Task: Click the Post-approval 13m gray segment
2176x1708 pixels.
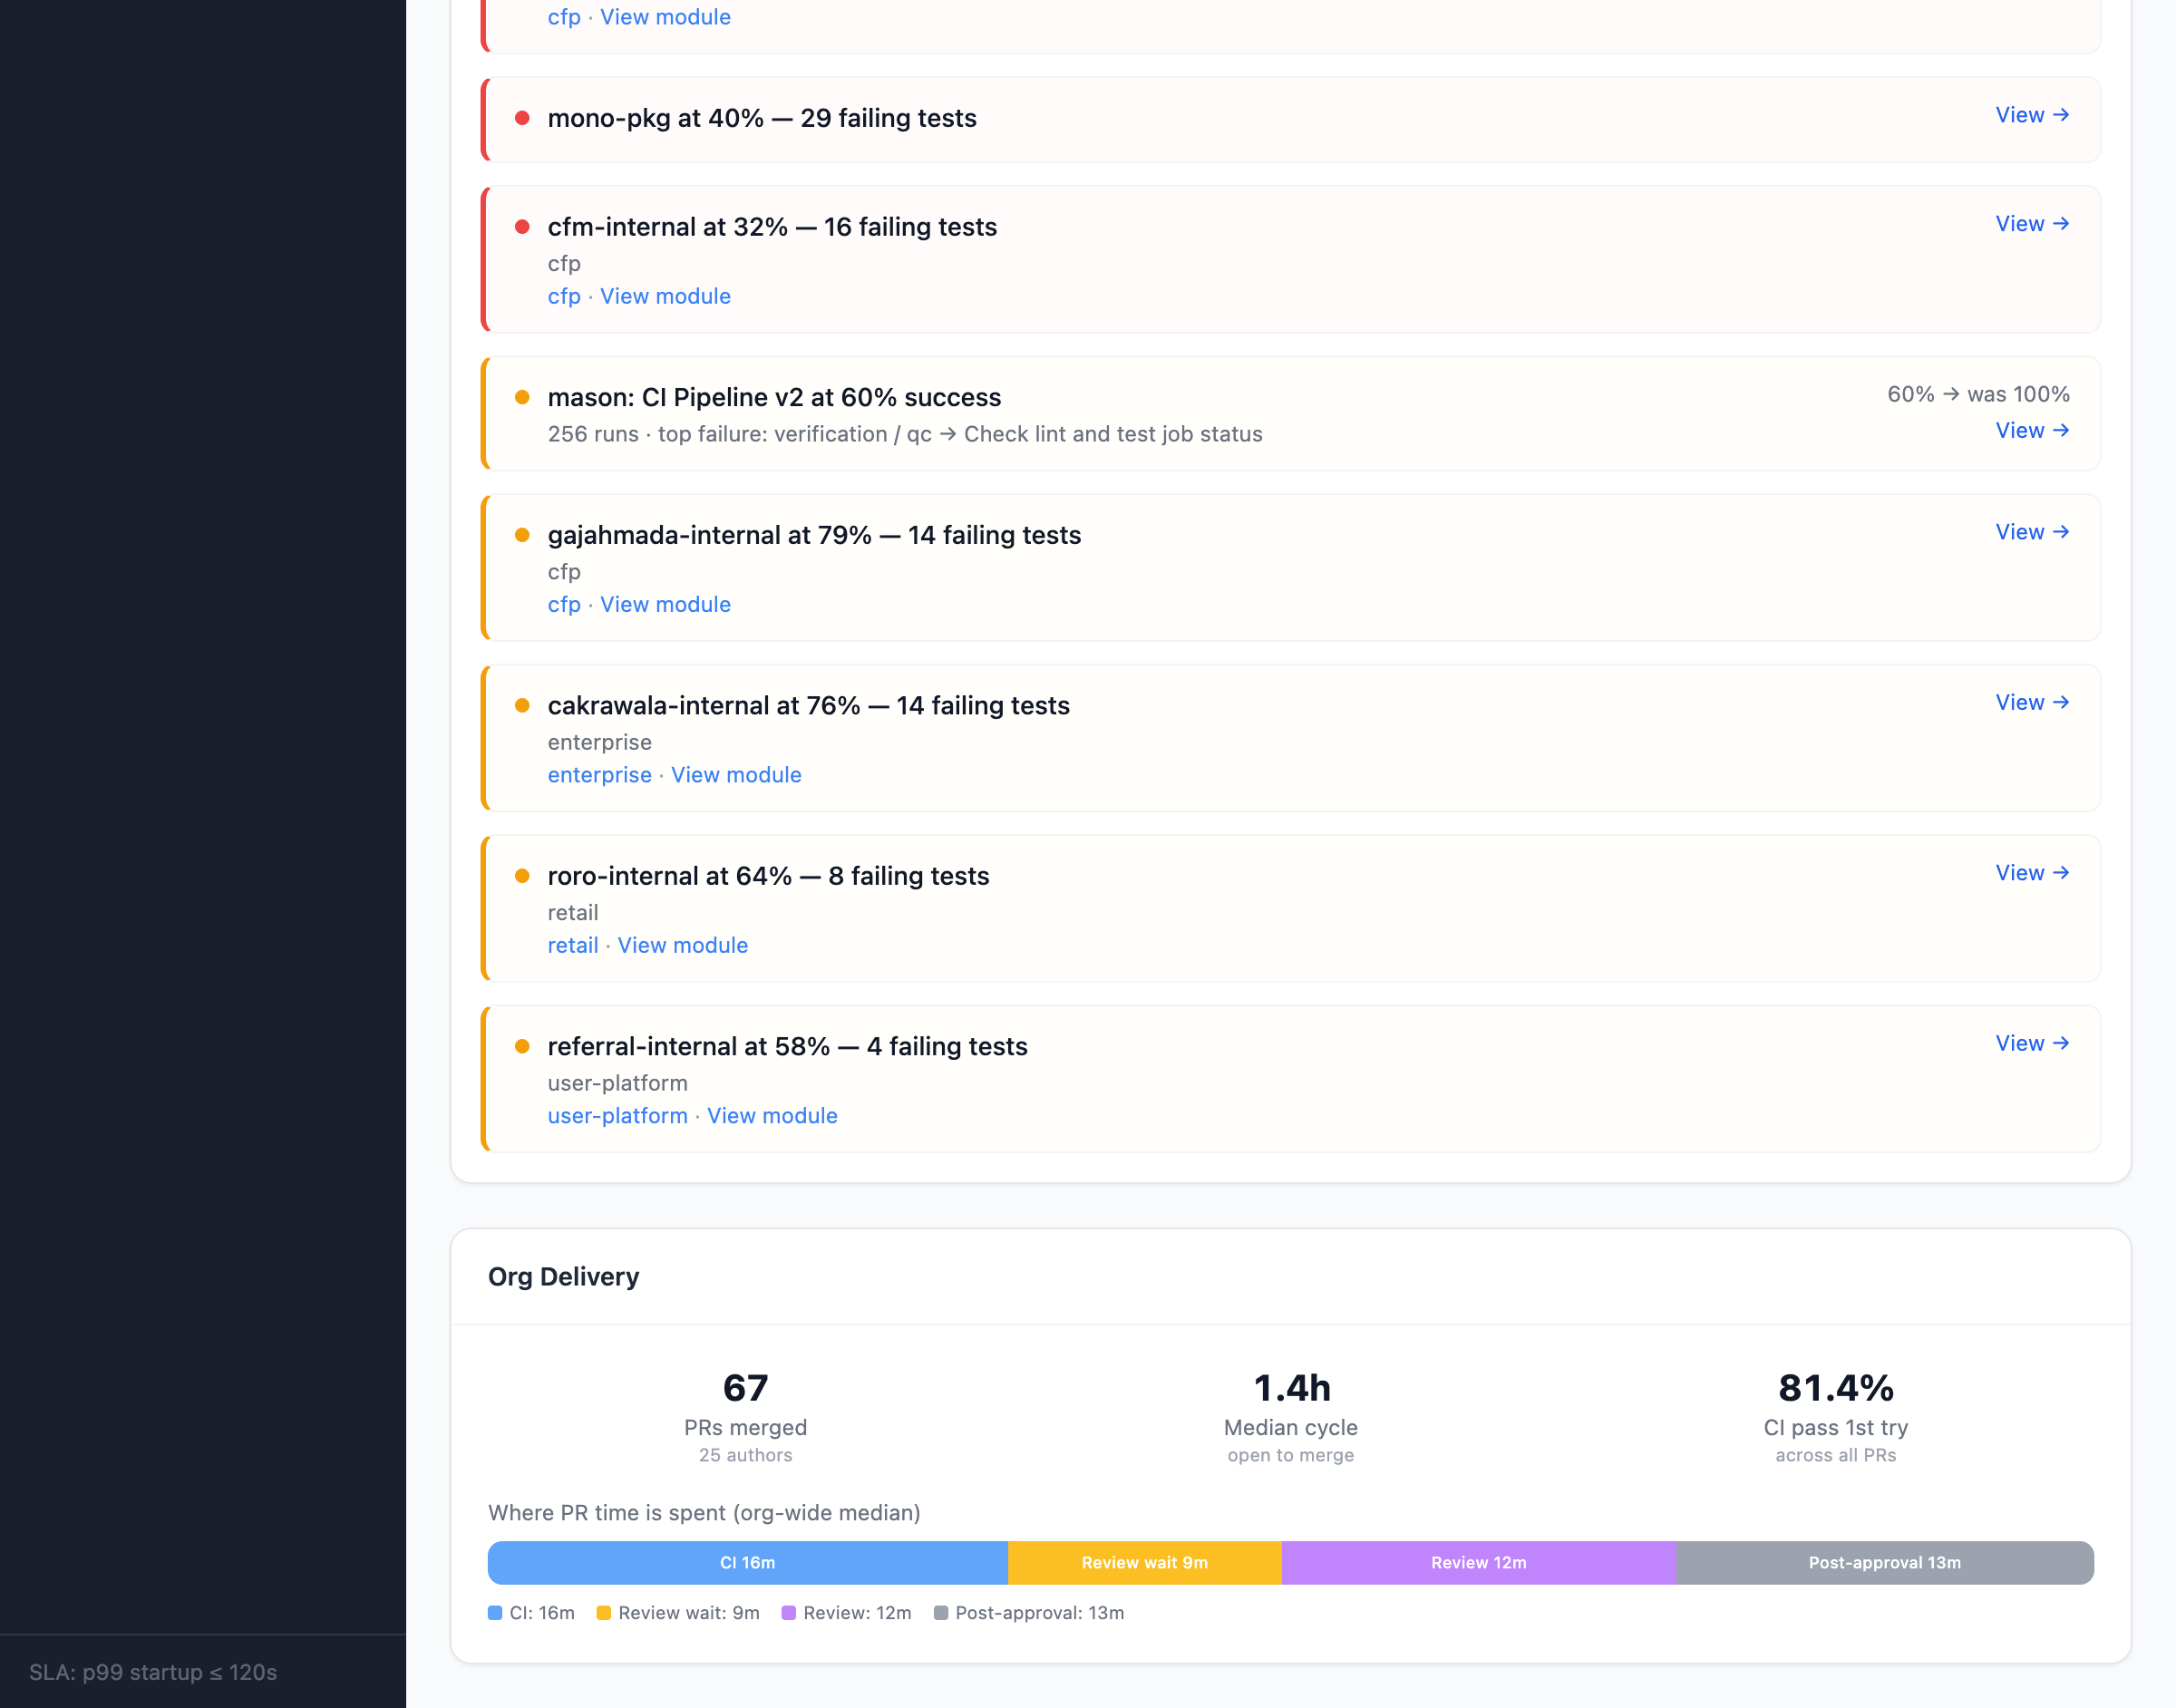Action: coord(1884,1563)
